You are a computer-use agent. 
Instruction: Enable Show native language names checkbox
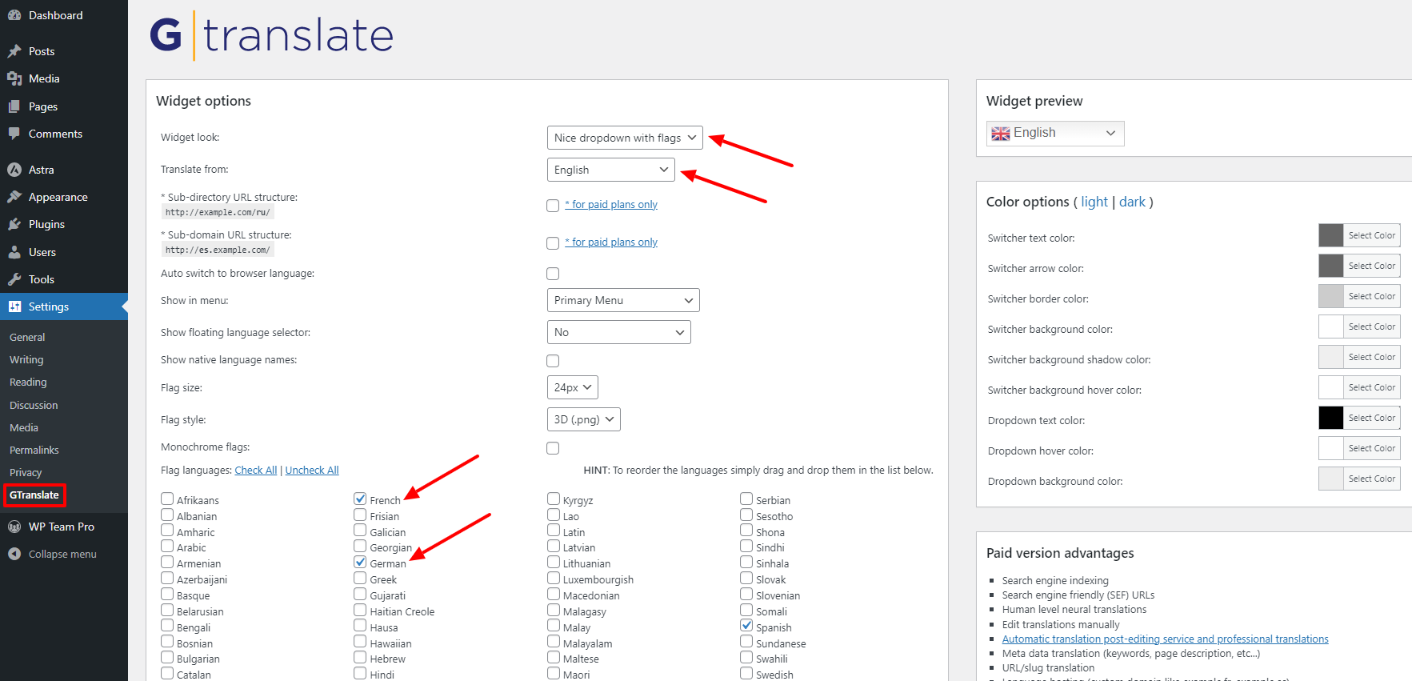[x=553, y=360]
